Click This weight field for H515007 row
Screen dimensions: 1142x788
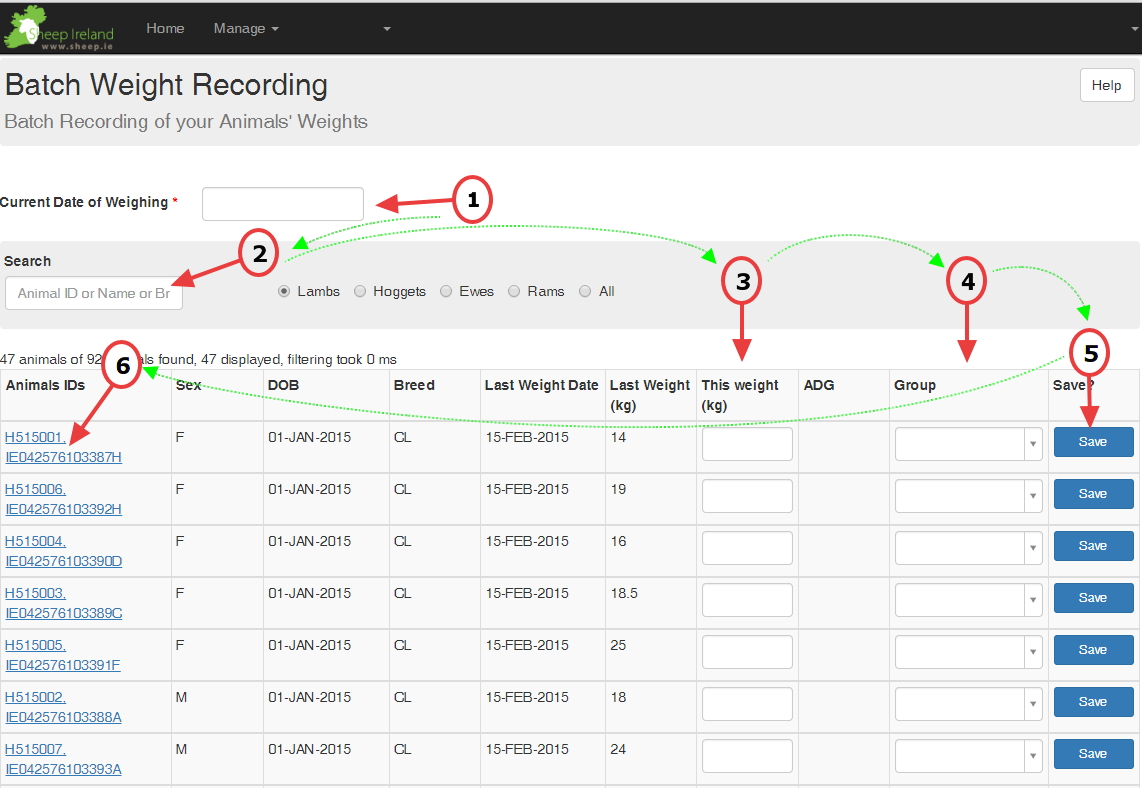coord(747,756)
